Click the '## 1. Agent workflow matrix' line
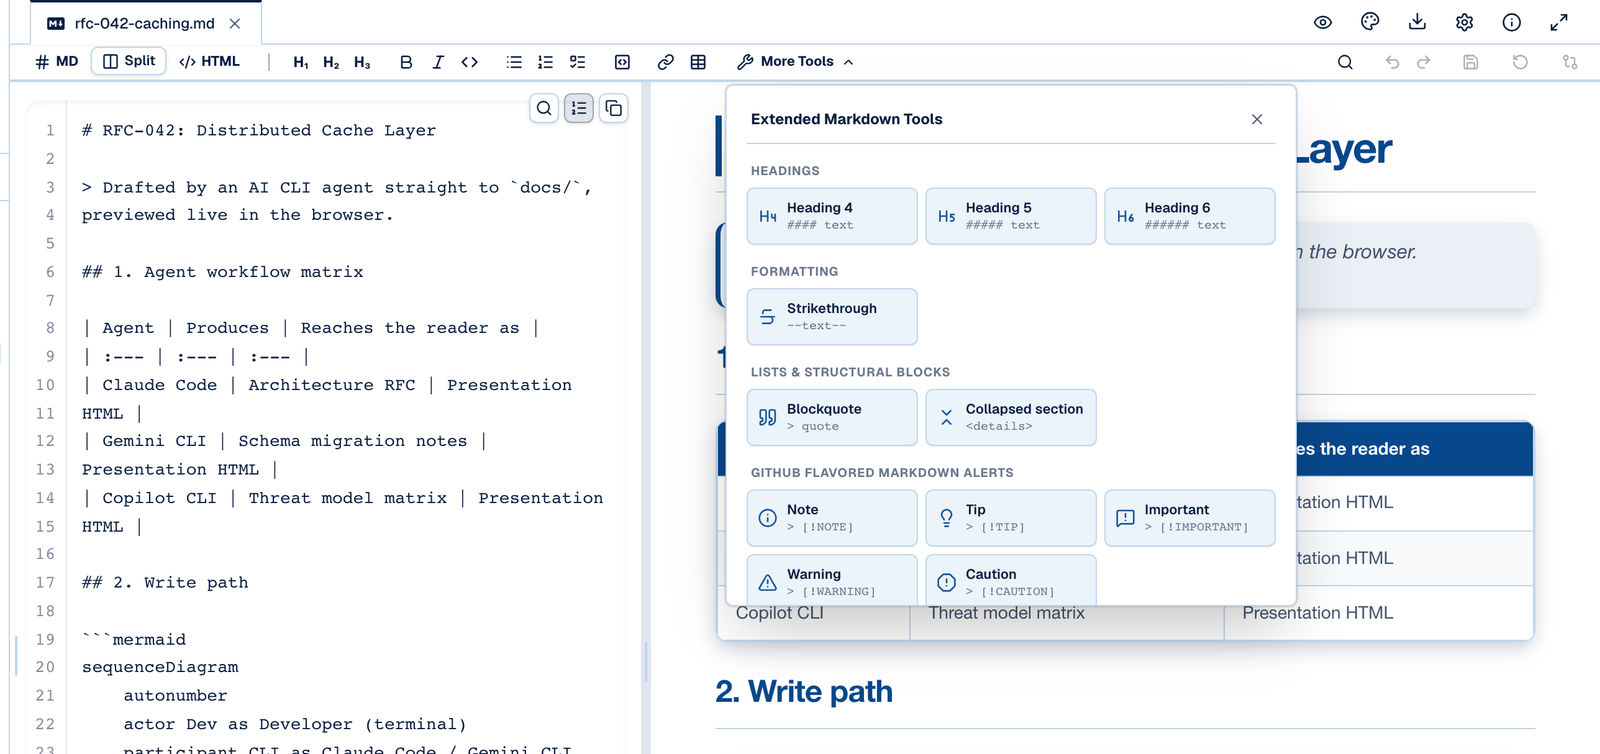1600x754 pixels. 222,272
